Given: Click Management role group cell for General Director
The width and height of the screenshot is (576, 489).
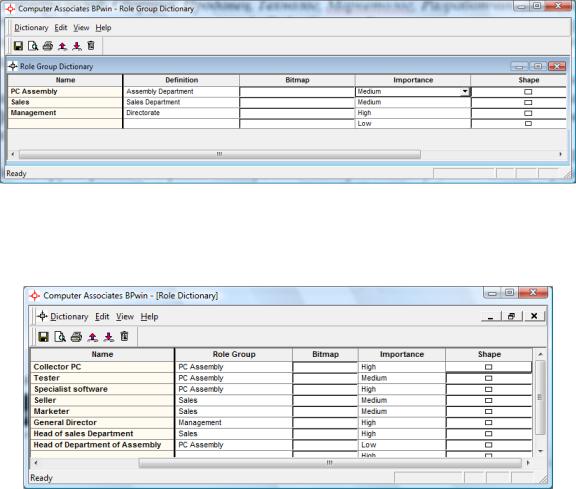Looking at the screenshot, I should [234, 423].
